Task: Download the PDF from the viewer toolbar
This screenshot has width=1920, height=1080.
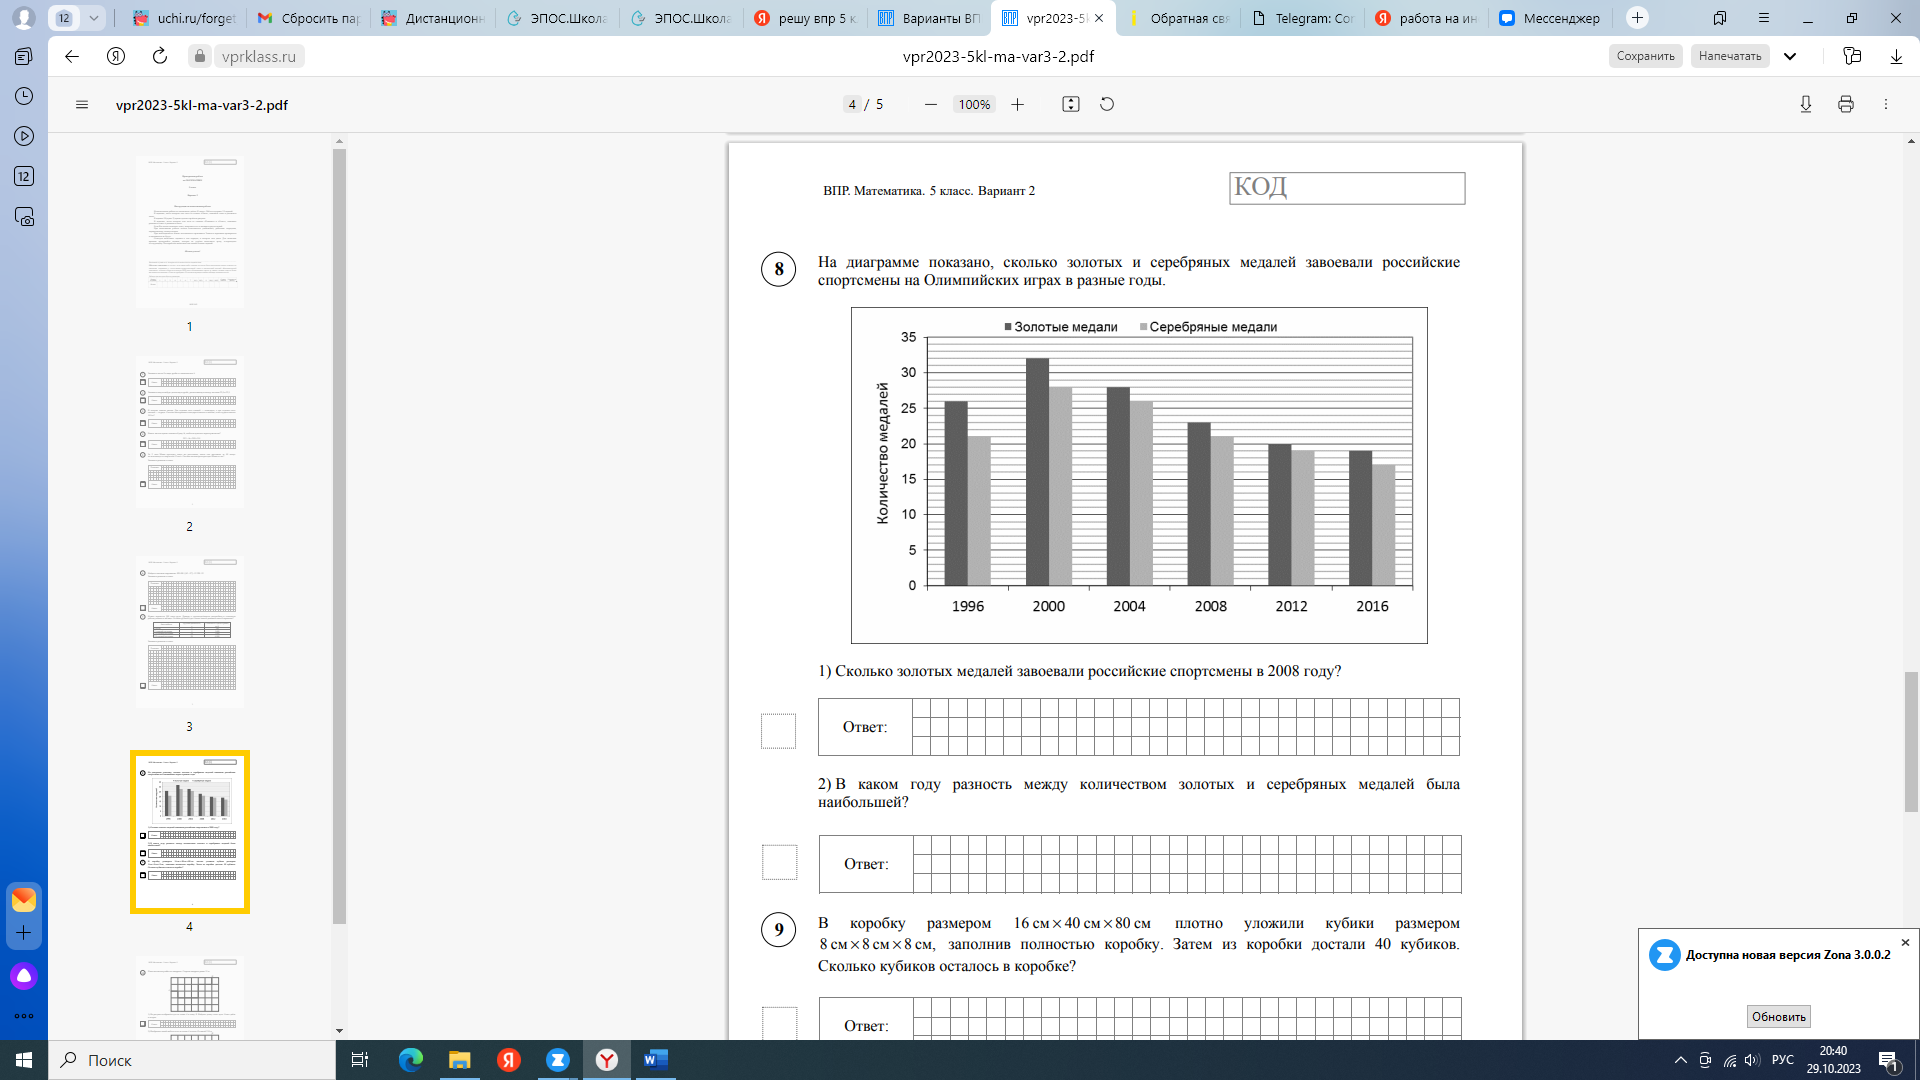Action: [1806, 104]
